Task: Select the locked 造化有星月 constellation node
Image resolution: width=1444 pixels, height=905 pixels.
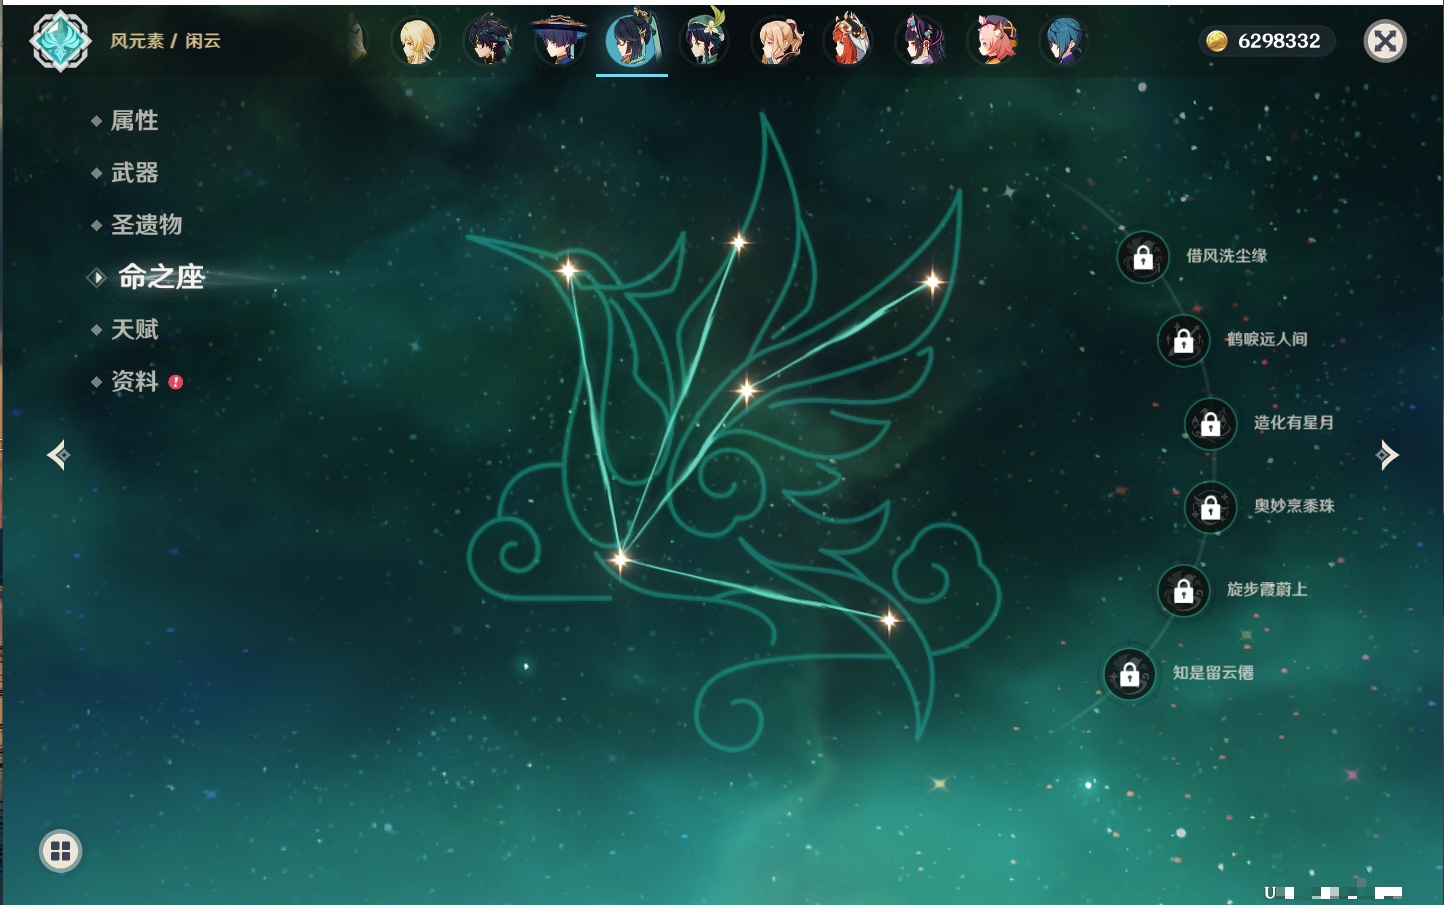Action: (x=1210, y=423)
